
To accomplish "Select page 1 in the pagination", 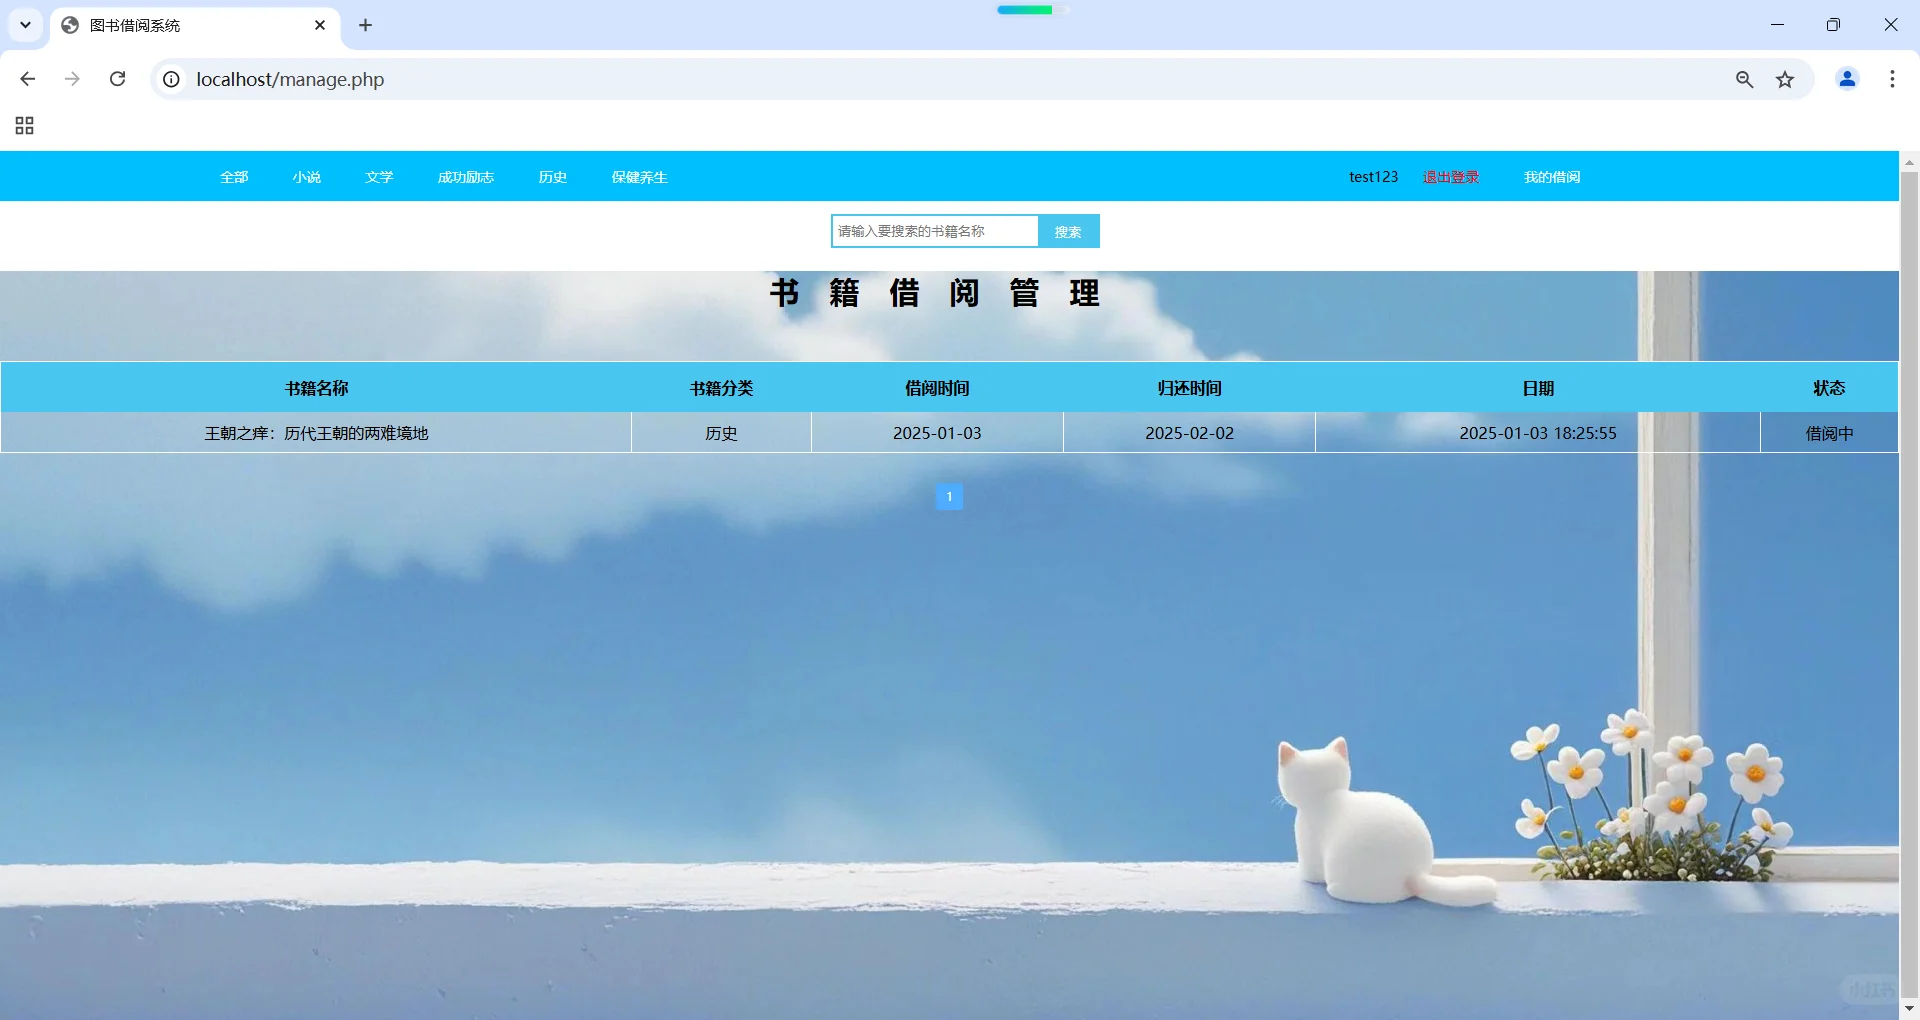I will tap(948, 496).
